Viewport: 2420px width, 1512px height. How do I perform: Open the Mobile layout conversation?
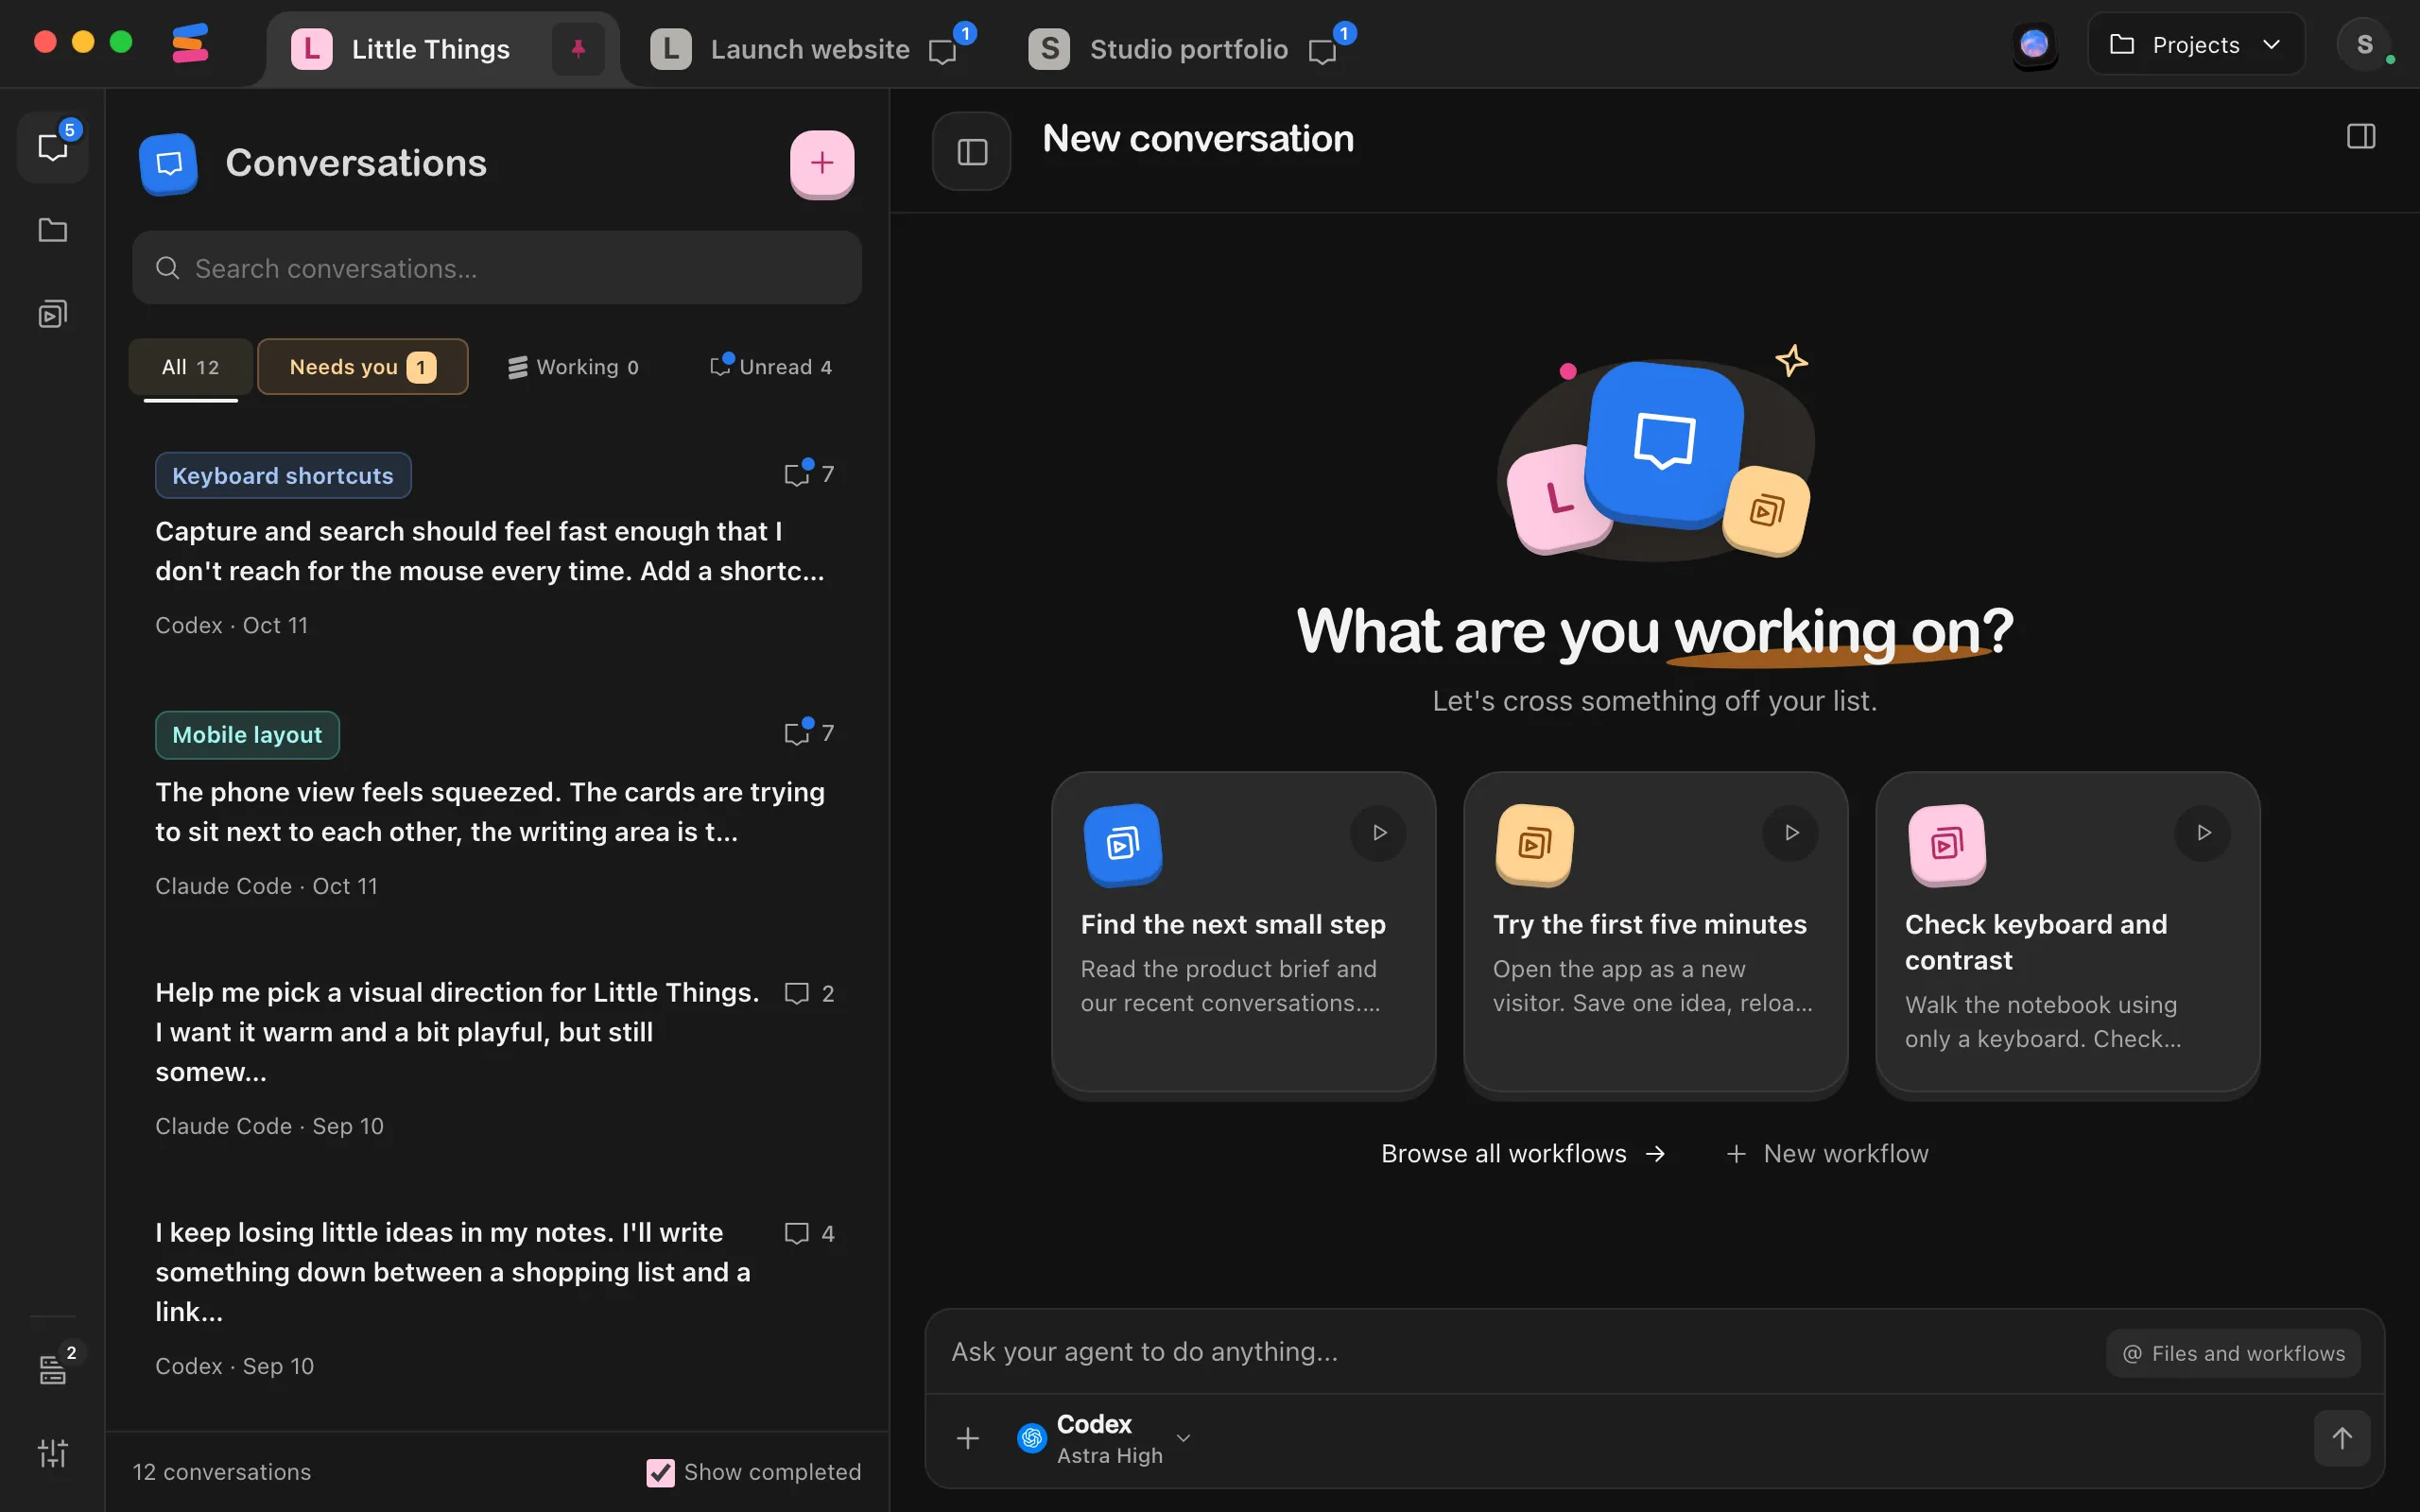point(495,805)
